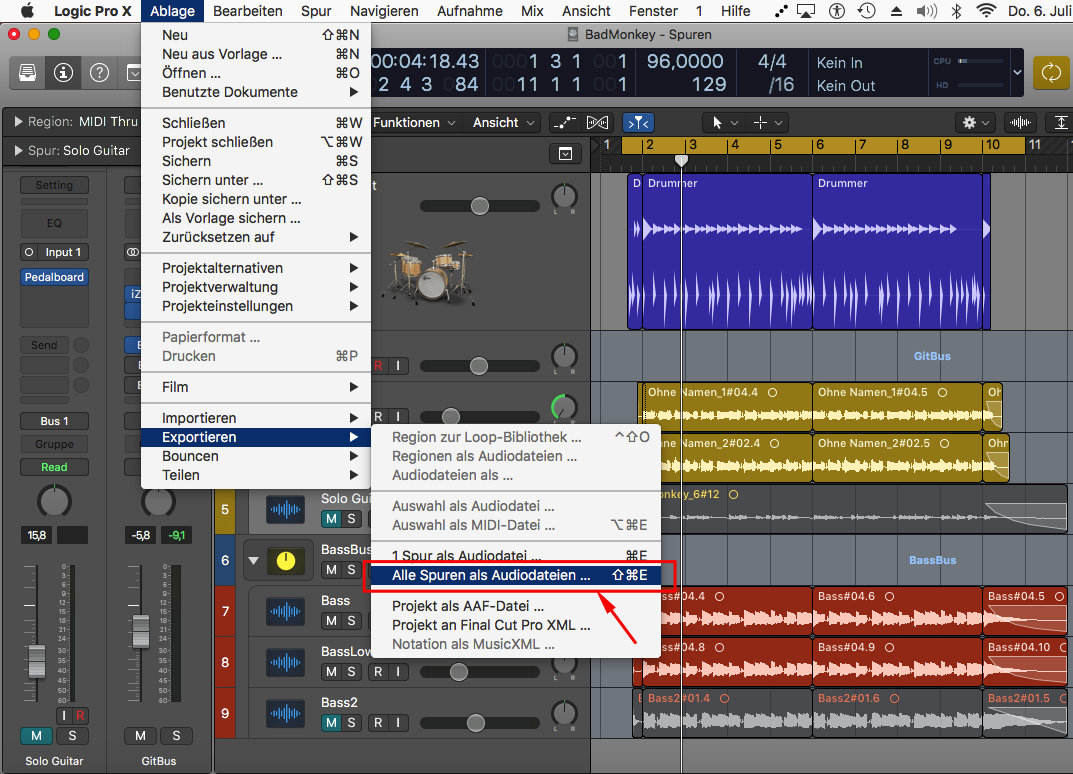Click the Setting button on Solo Guitar strip

point(54,185)
